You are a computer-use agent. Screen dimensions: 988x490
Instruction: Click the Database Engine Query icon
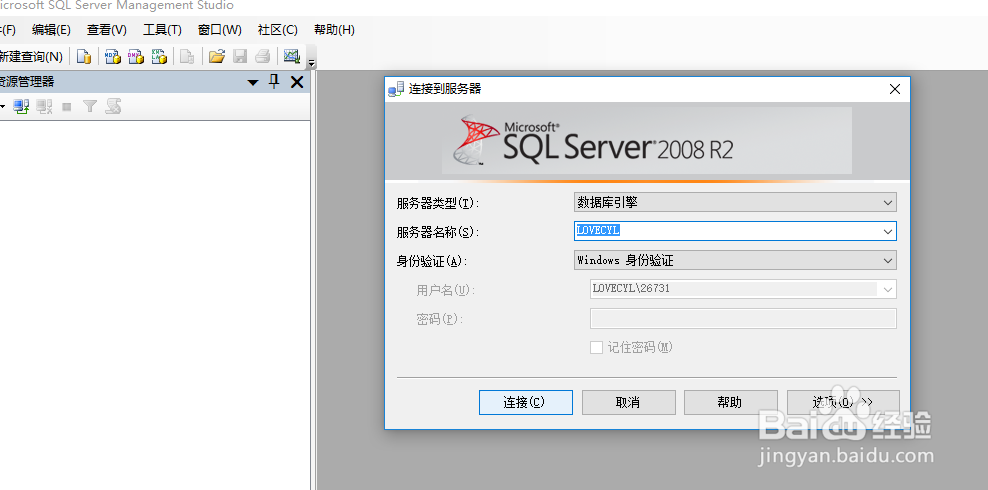(84, 57)
